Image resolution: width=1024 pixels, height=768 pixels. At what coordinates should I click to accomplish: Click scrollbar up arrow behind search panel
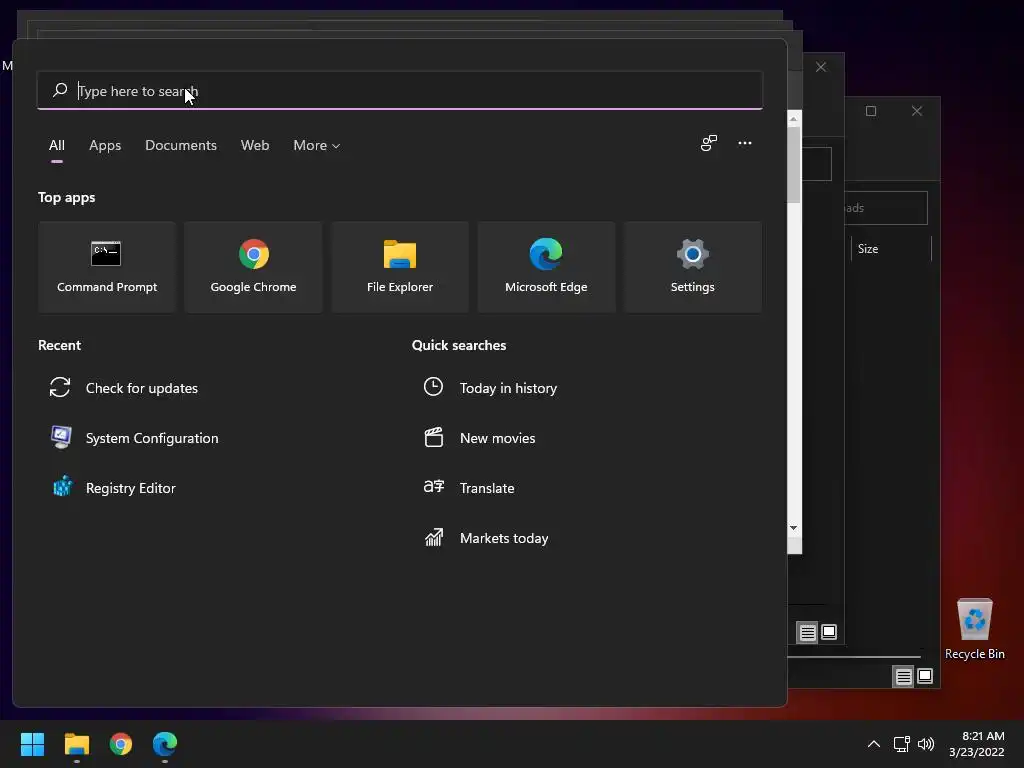click(x=793, y=120)
